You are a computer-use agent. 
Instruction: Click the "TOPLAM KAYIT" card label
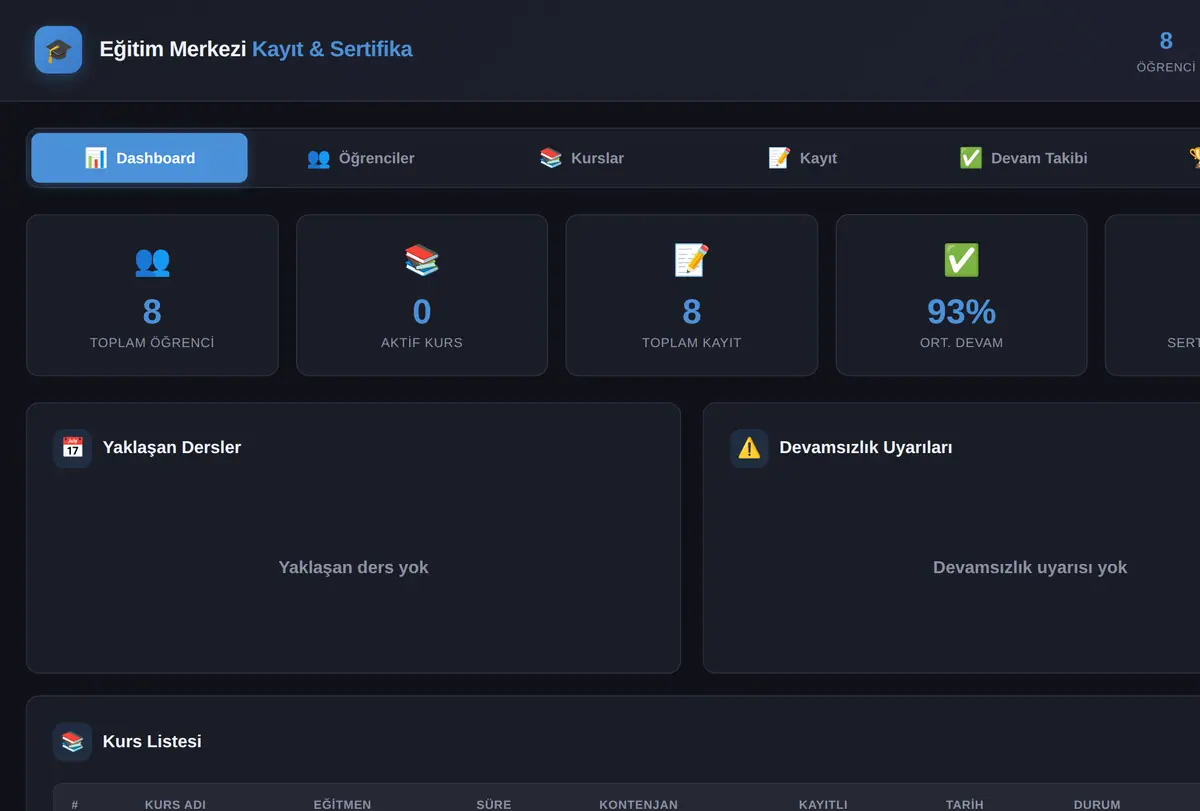click(x=692, y=343)
